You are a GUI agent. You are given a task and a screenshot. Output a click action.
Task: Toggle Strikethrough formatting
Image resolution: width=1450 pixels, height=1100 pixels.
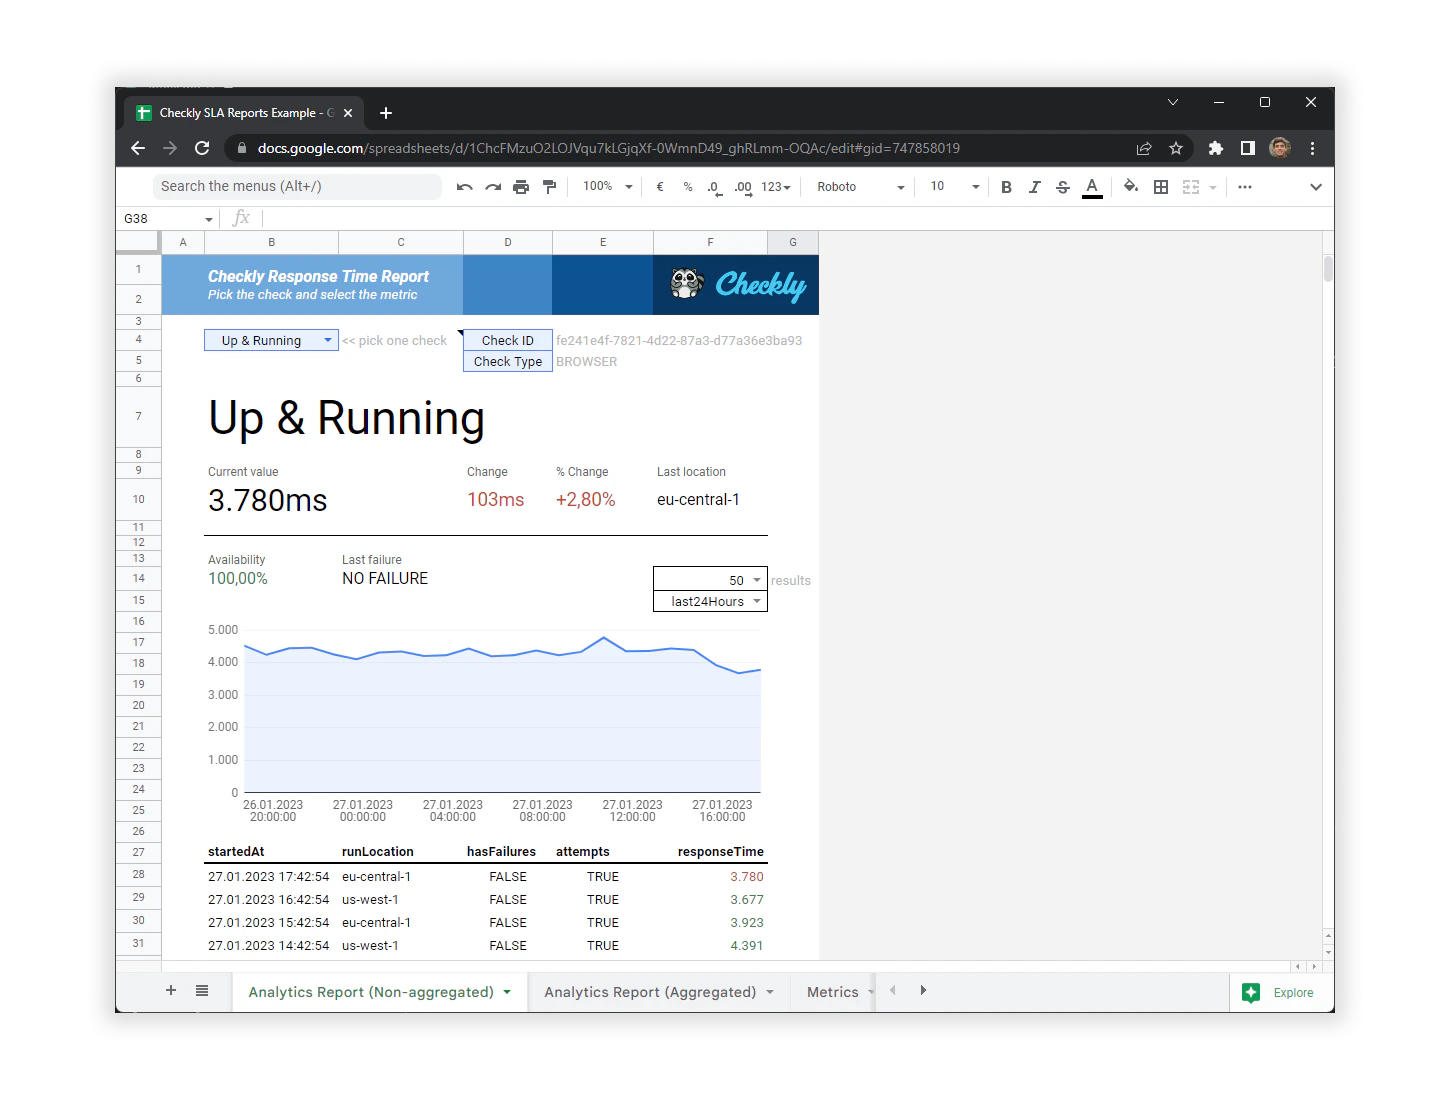pos(1063,186)
